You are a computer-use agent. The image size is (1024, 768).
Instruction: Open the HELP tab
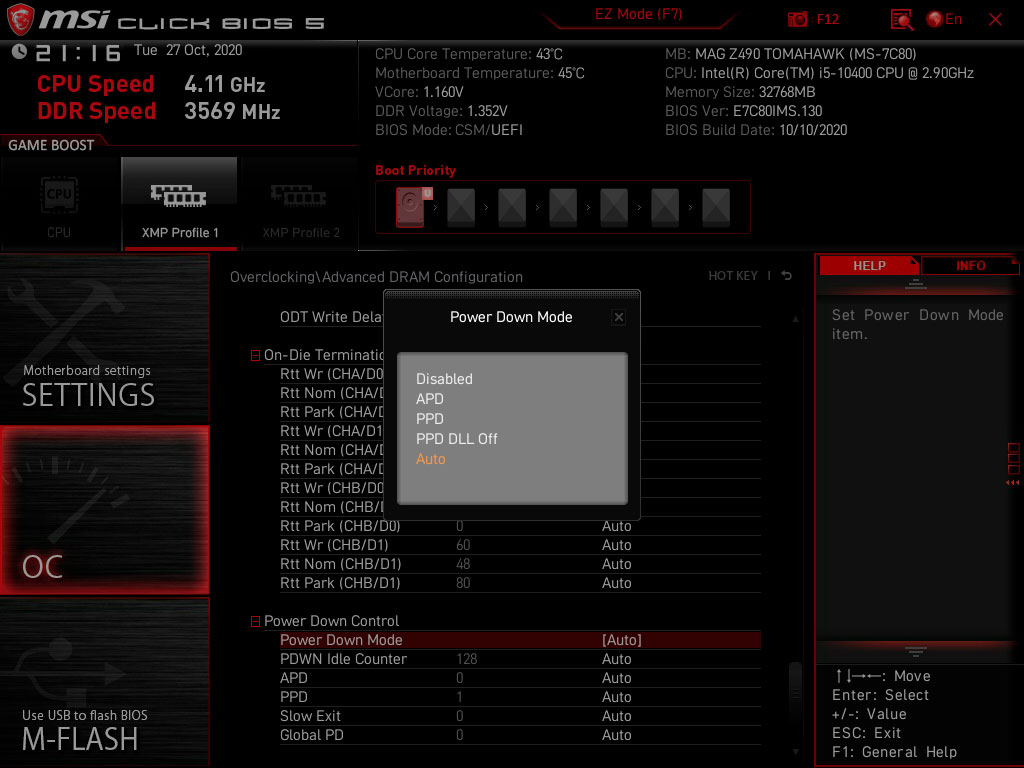(869, 266)
